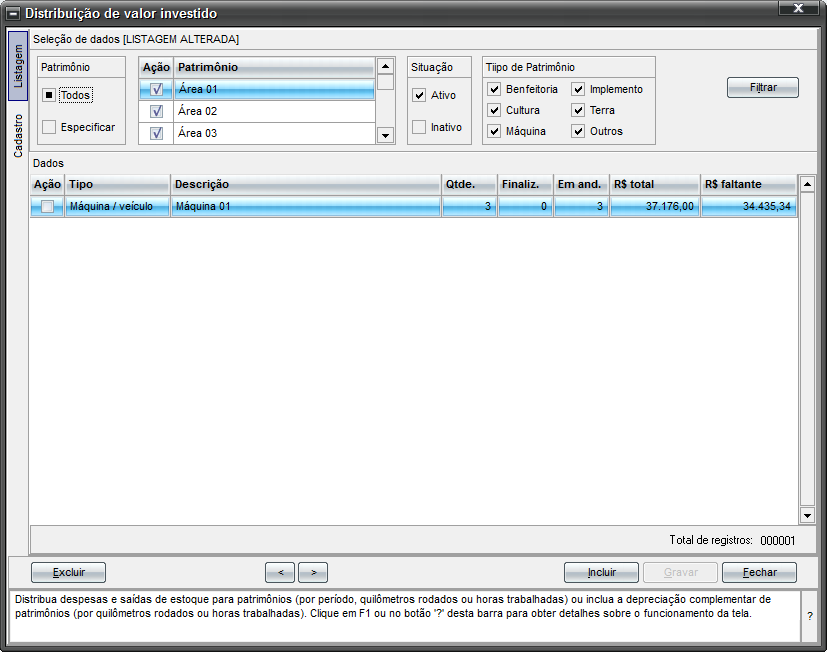Click the Em and. column header
The image size is (827, 652).
click(x=582, y=185)
